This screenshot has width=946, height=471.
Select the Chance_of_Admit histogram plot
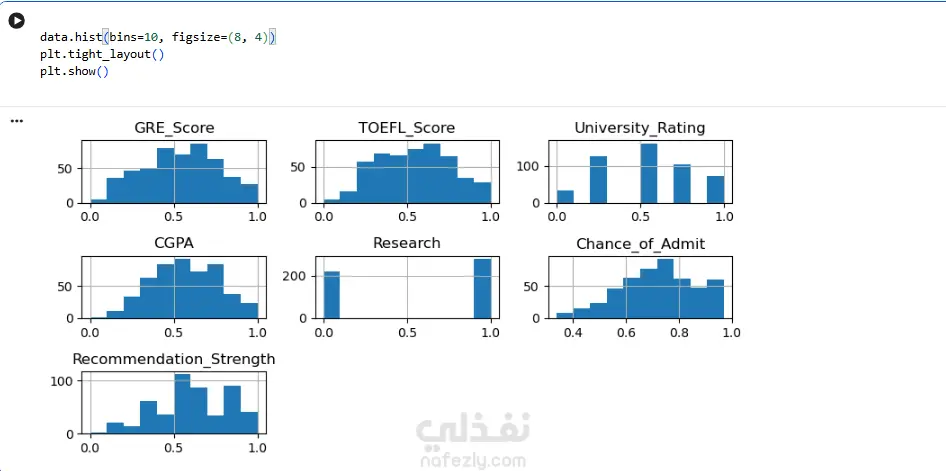pyautogui.click(x=640, y=288)
